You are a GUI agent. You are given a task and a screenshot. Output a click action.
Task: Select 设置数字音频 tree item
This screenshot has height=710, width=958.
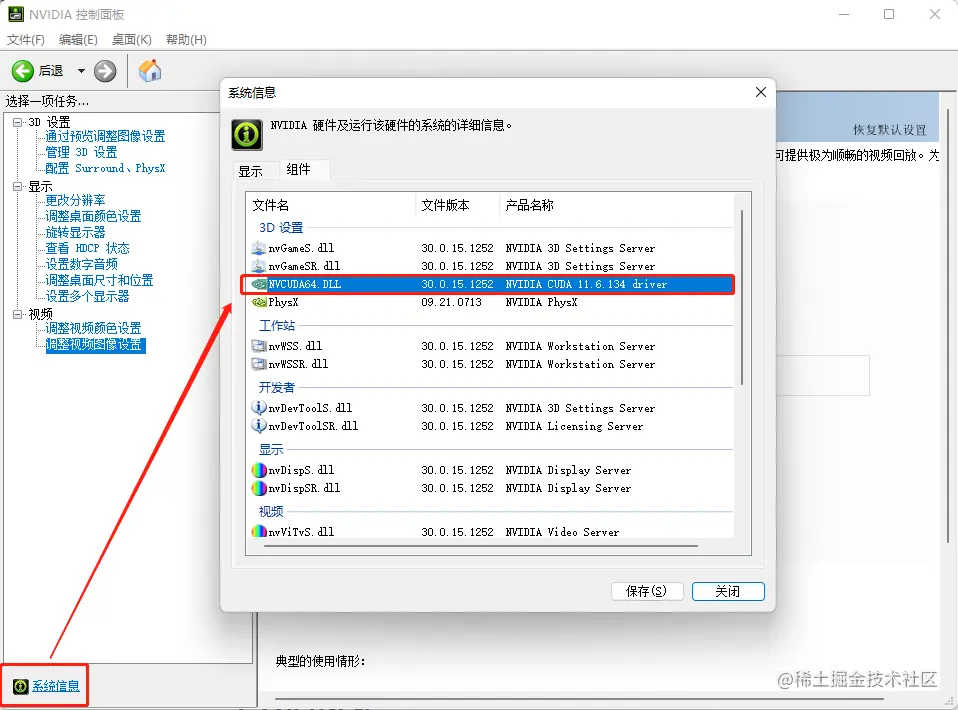coord(81,264)
